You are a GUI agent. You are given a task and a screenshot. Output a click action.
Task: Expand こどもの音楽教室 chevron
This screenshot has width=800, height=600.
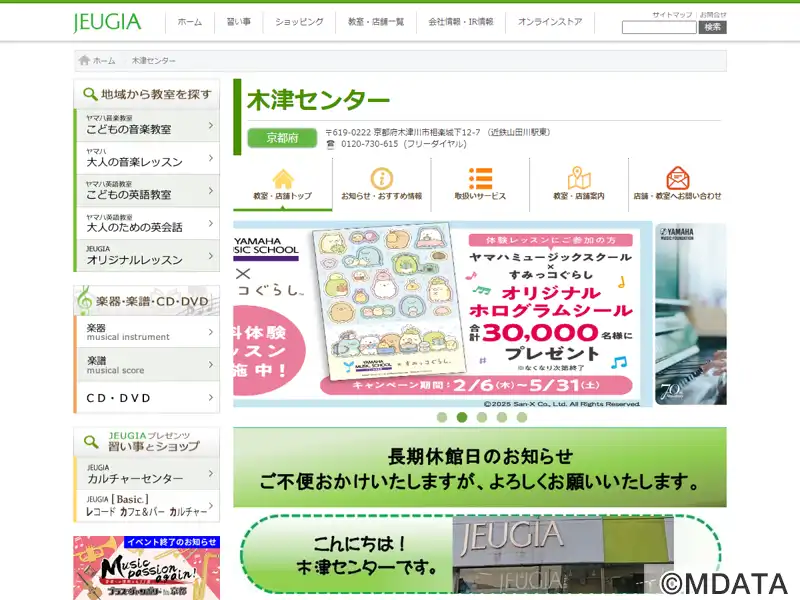[x=211, y=125]
